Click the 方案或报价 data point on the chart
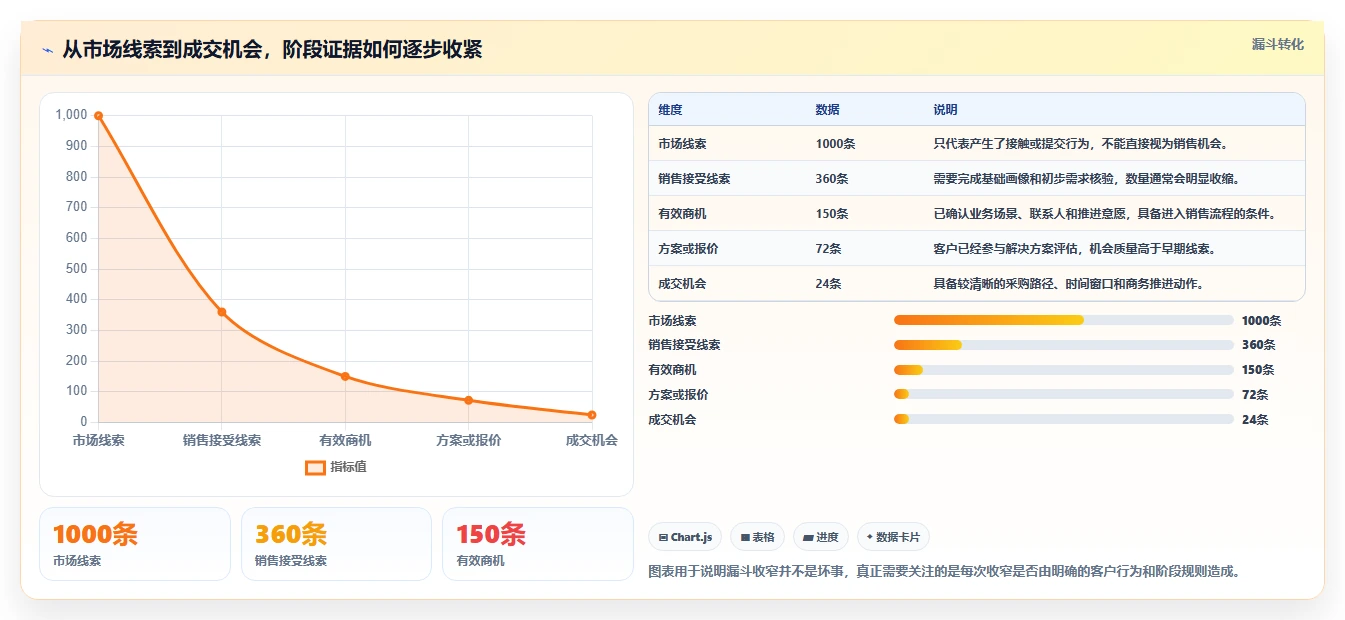Viewport: 1345px width, 620px height. point(469,400)
